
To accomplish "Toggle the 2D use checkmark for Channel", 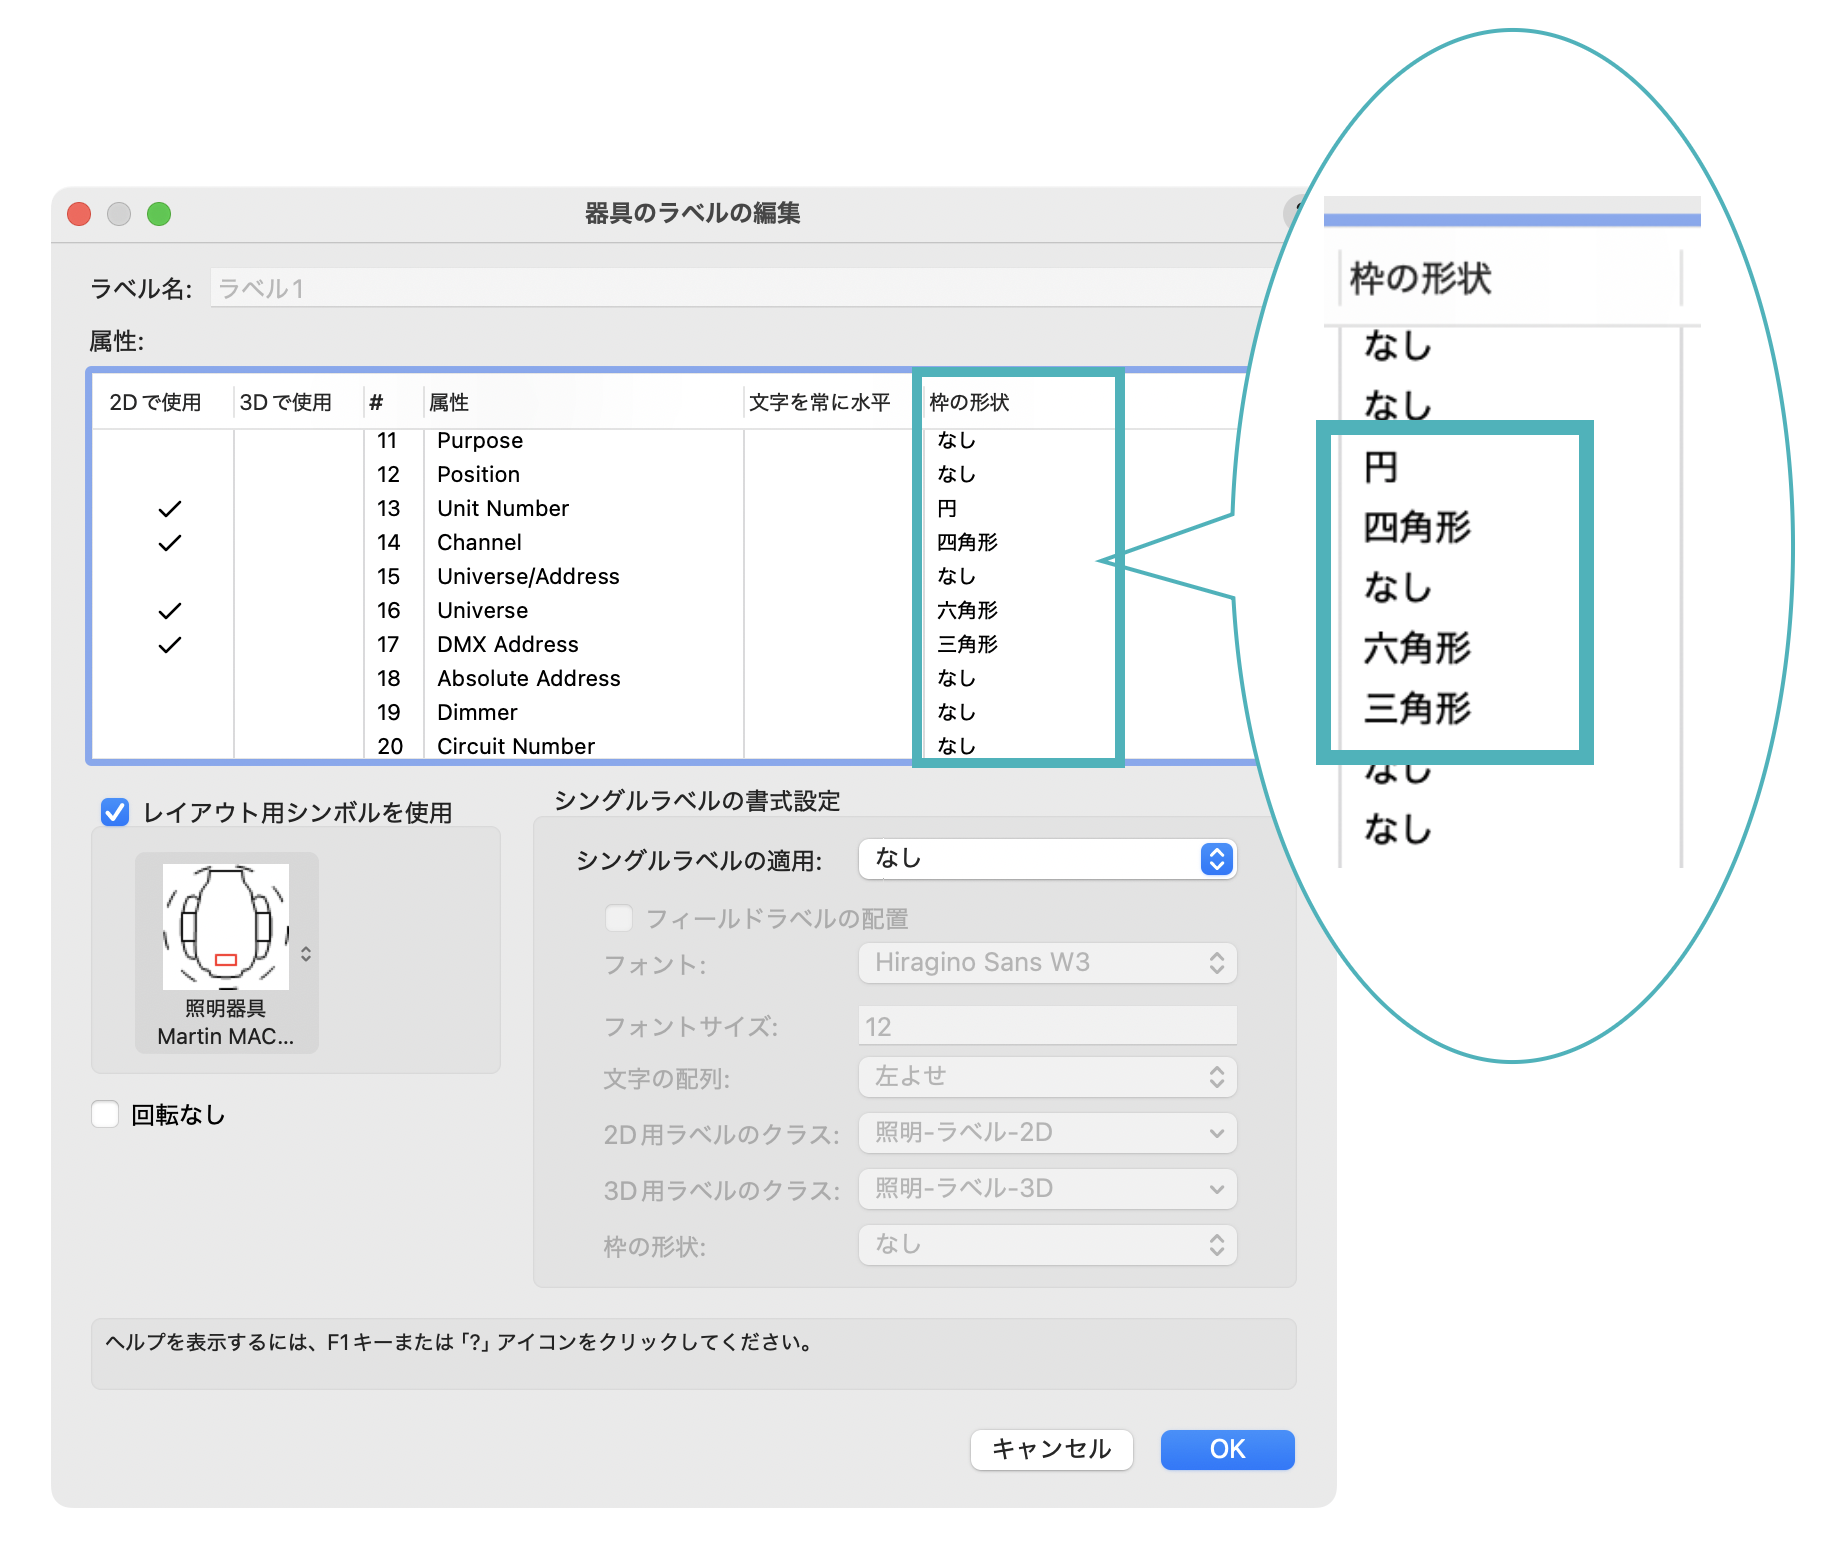I will [170, 543].
